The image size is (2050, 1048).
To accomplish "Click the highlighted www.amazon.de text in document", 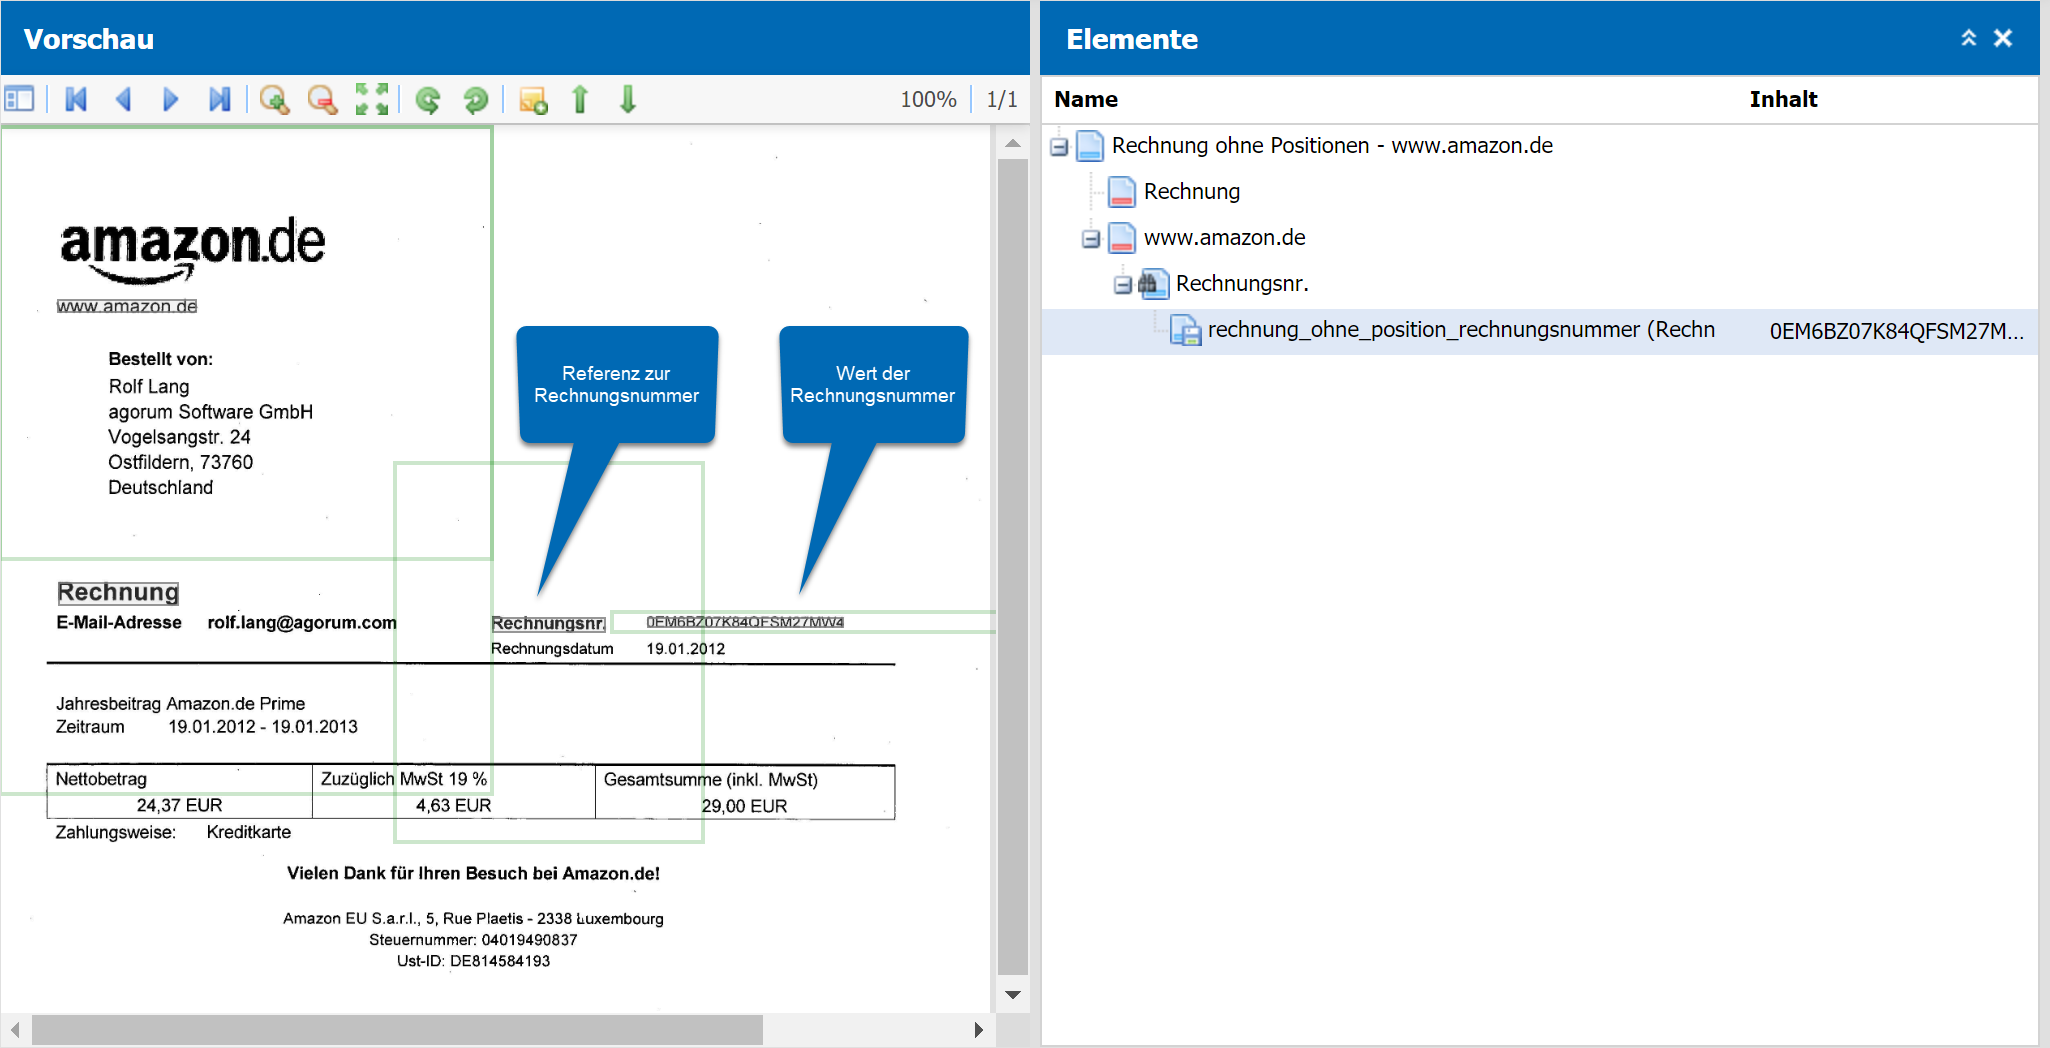I will click(127, 306).
